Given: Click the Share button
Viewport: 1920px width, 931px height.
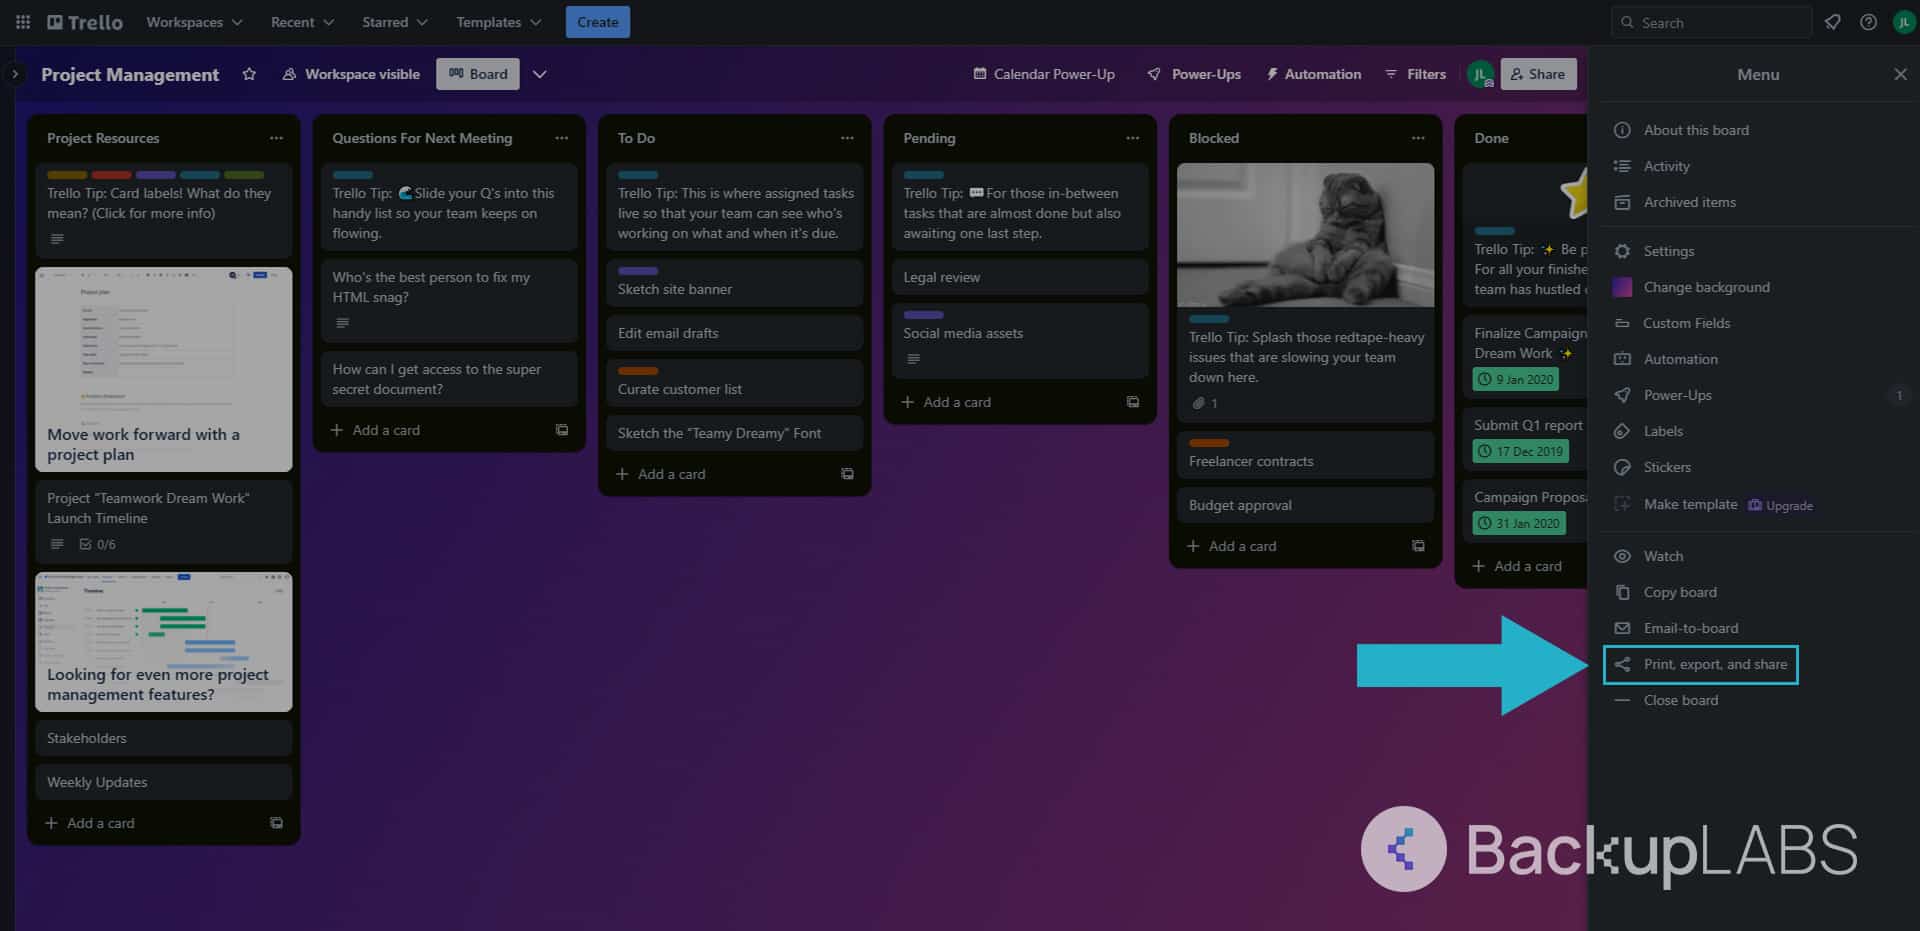Looking at the screenshot, I should point(1538,74).
